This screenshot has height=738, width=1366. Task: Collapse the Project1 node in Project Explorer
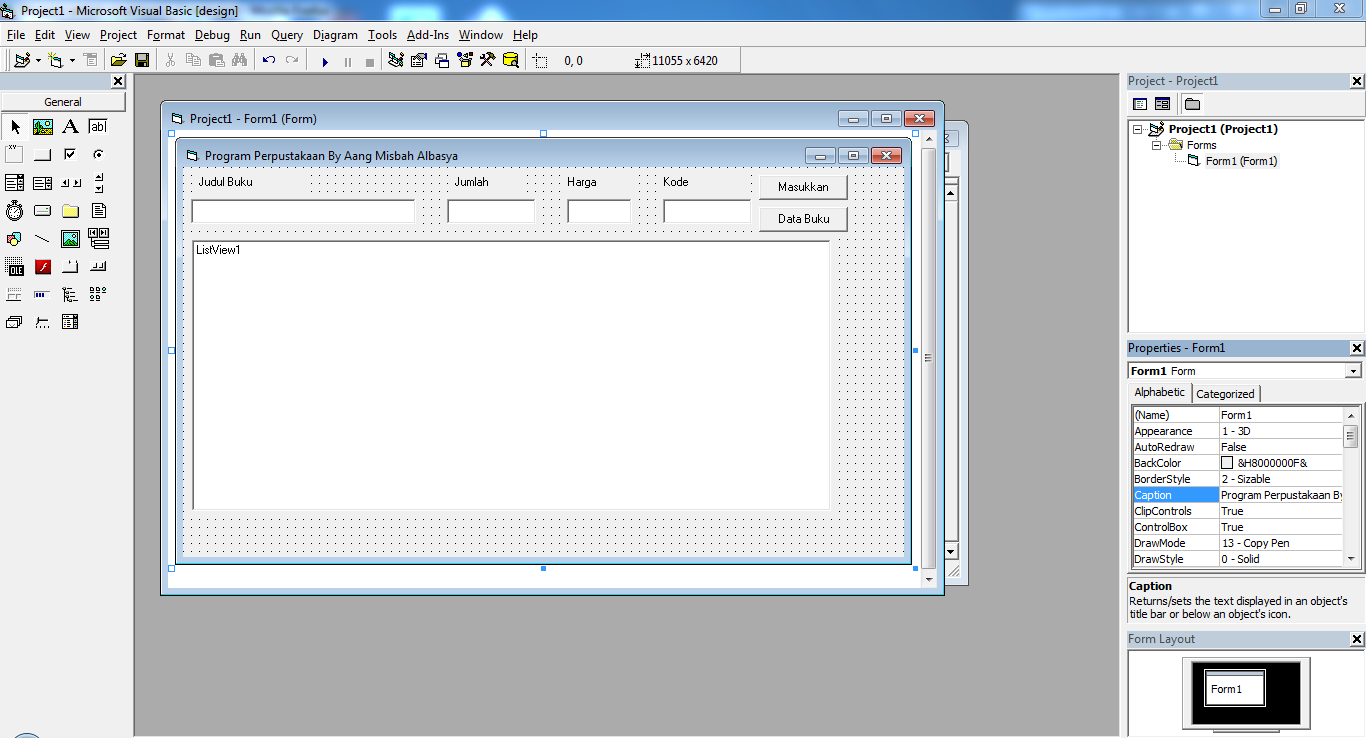(1139, 128)
